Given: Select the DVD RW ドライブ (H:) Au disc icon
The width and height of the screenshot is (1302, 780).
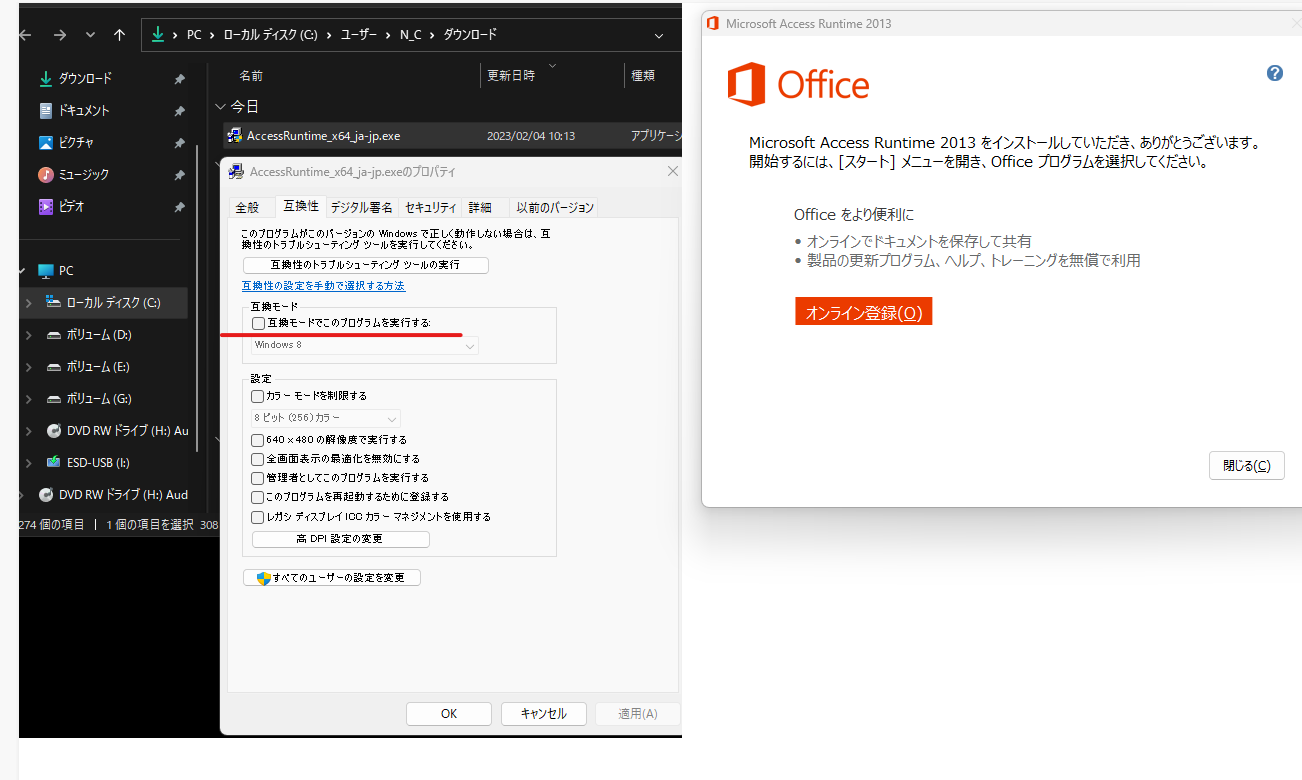Looking at the screenshot, I should point(54,431).
